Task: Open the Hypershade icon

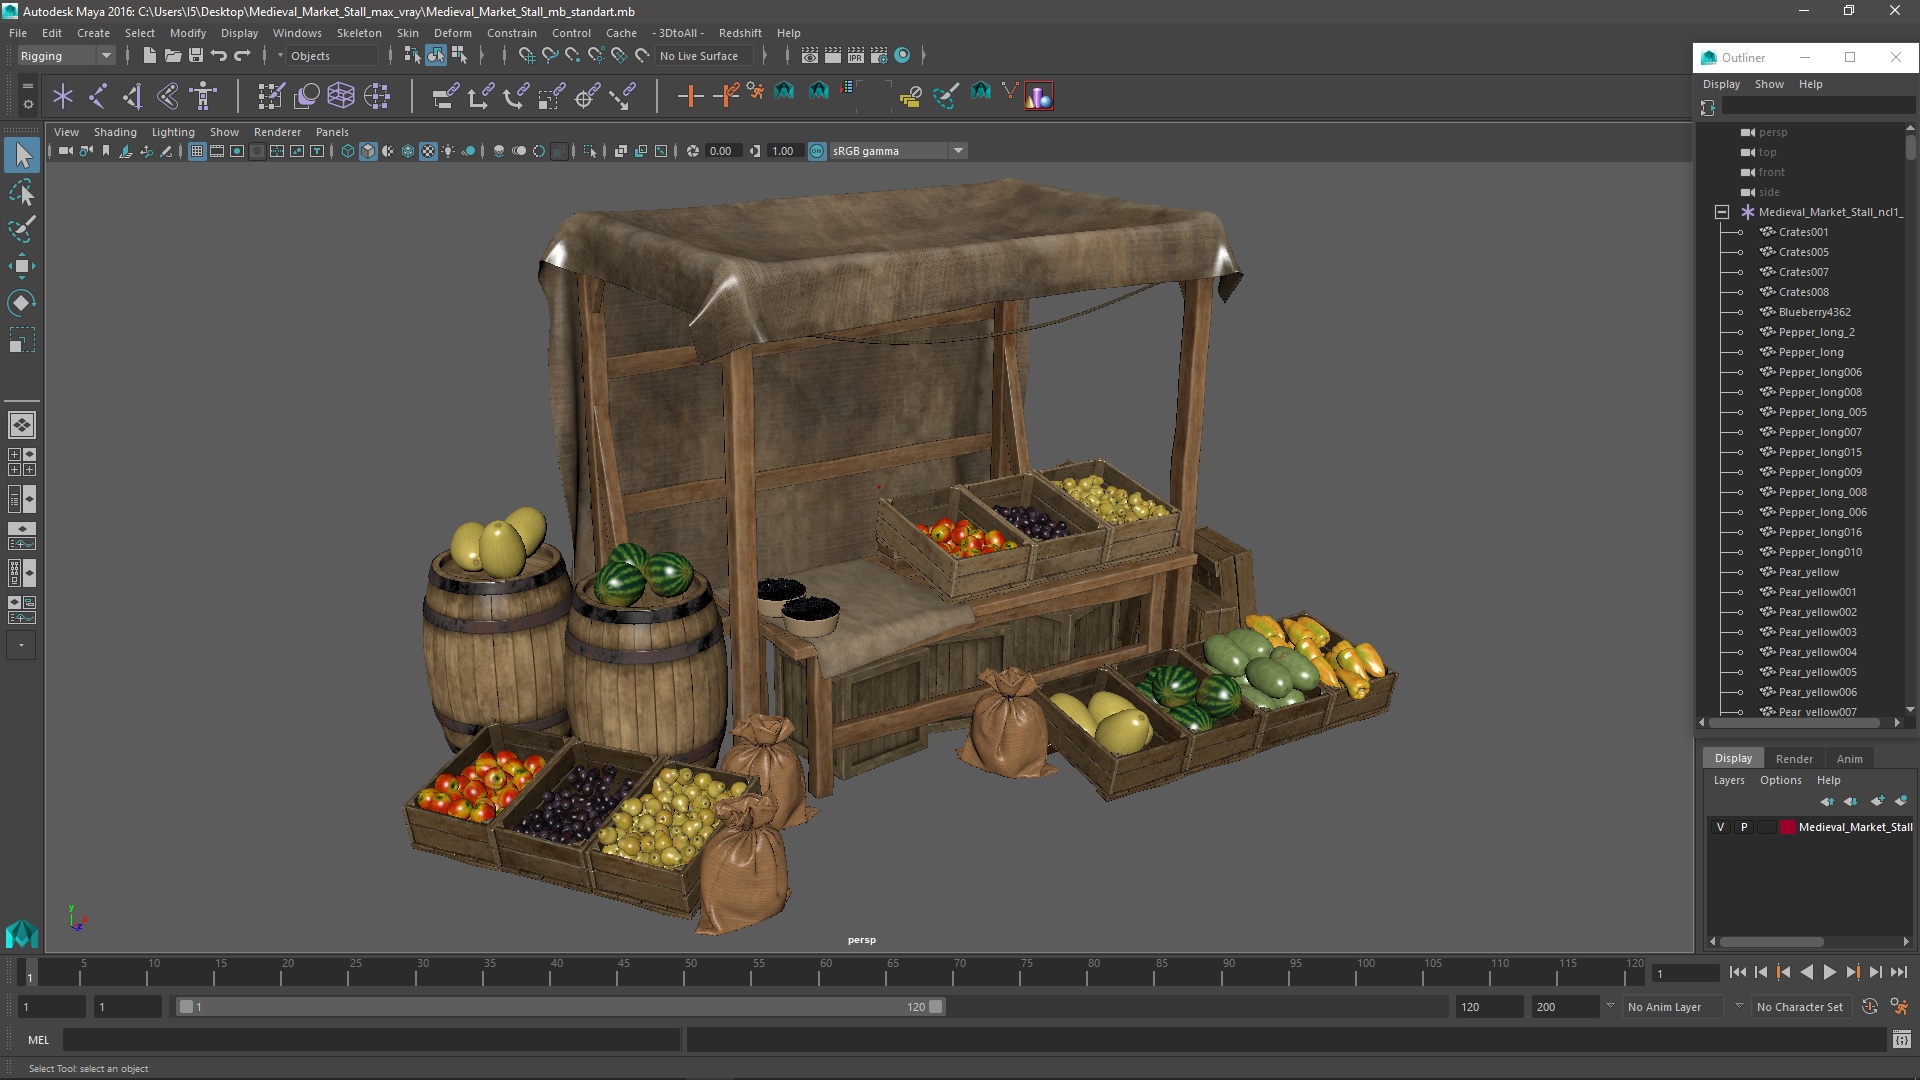Action: (902, 56)
